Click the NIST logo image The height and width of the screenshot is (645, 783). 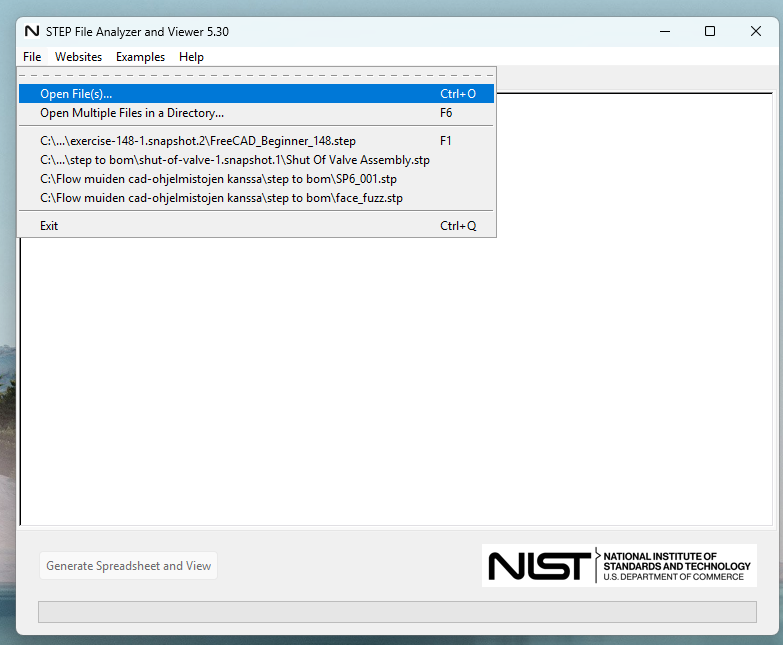(x=619, y=566)
